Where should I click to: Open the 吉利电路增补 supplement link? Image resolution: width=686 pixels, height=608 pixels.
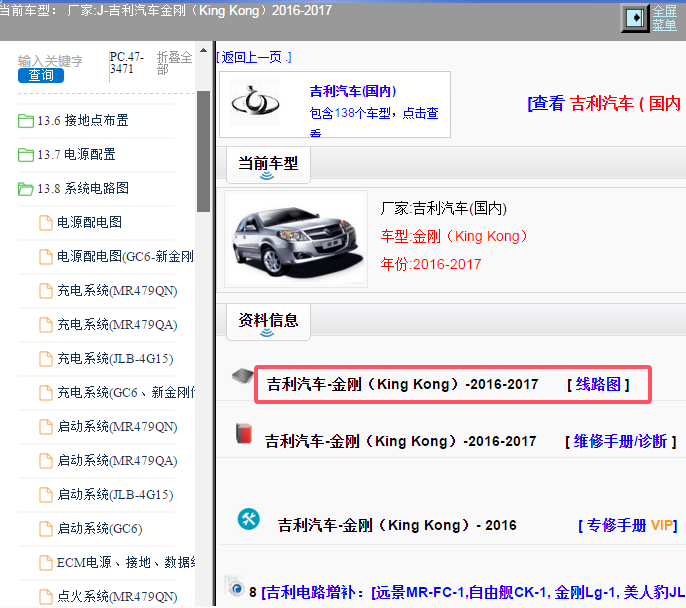[473, 593]
